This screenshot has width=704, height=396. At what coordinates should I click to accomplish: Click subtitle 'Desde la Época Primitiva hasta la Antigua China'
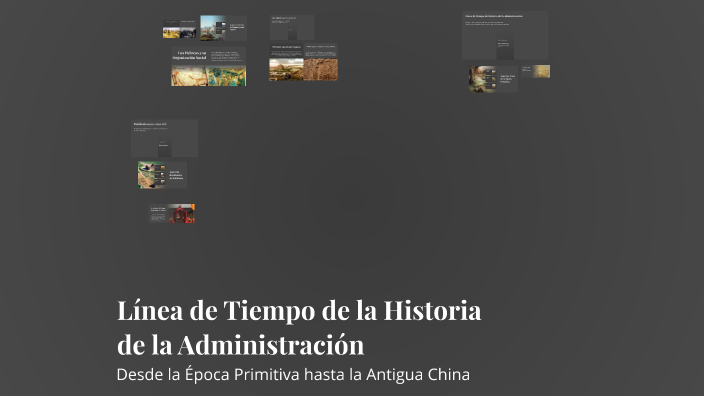pos(293,374)
